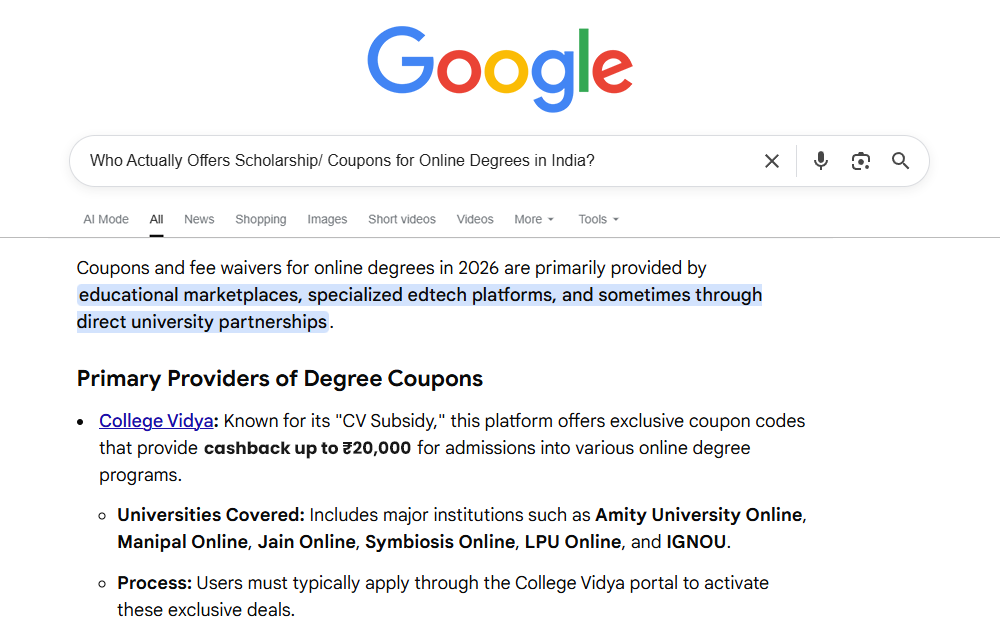Click the cashback up to ₹20,000 text

(307, 448)
